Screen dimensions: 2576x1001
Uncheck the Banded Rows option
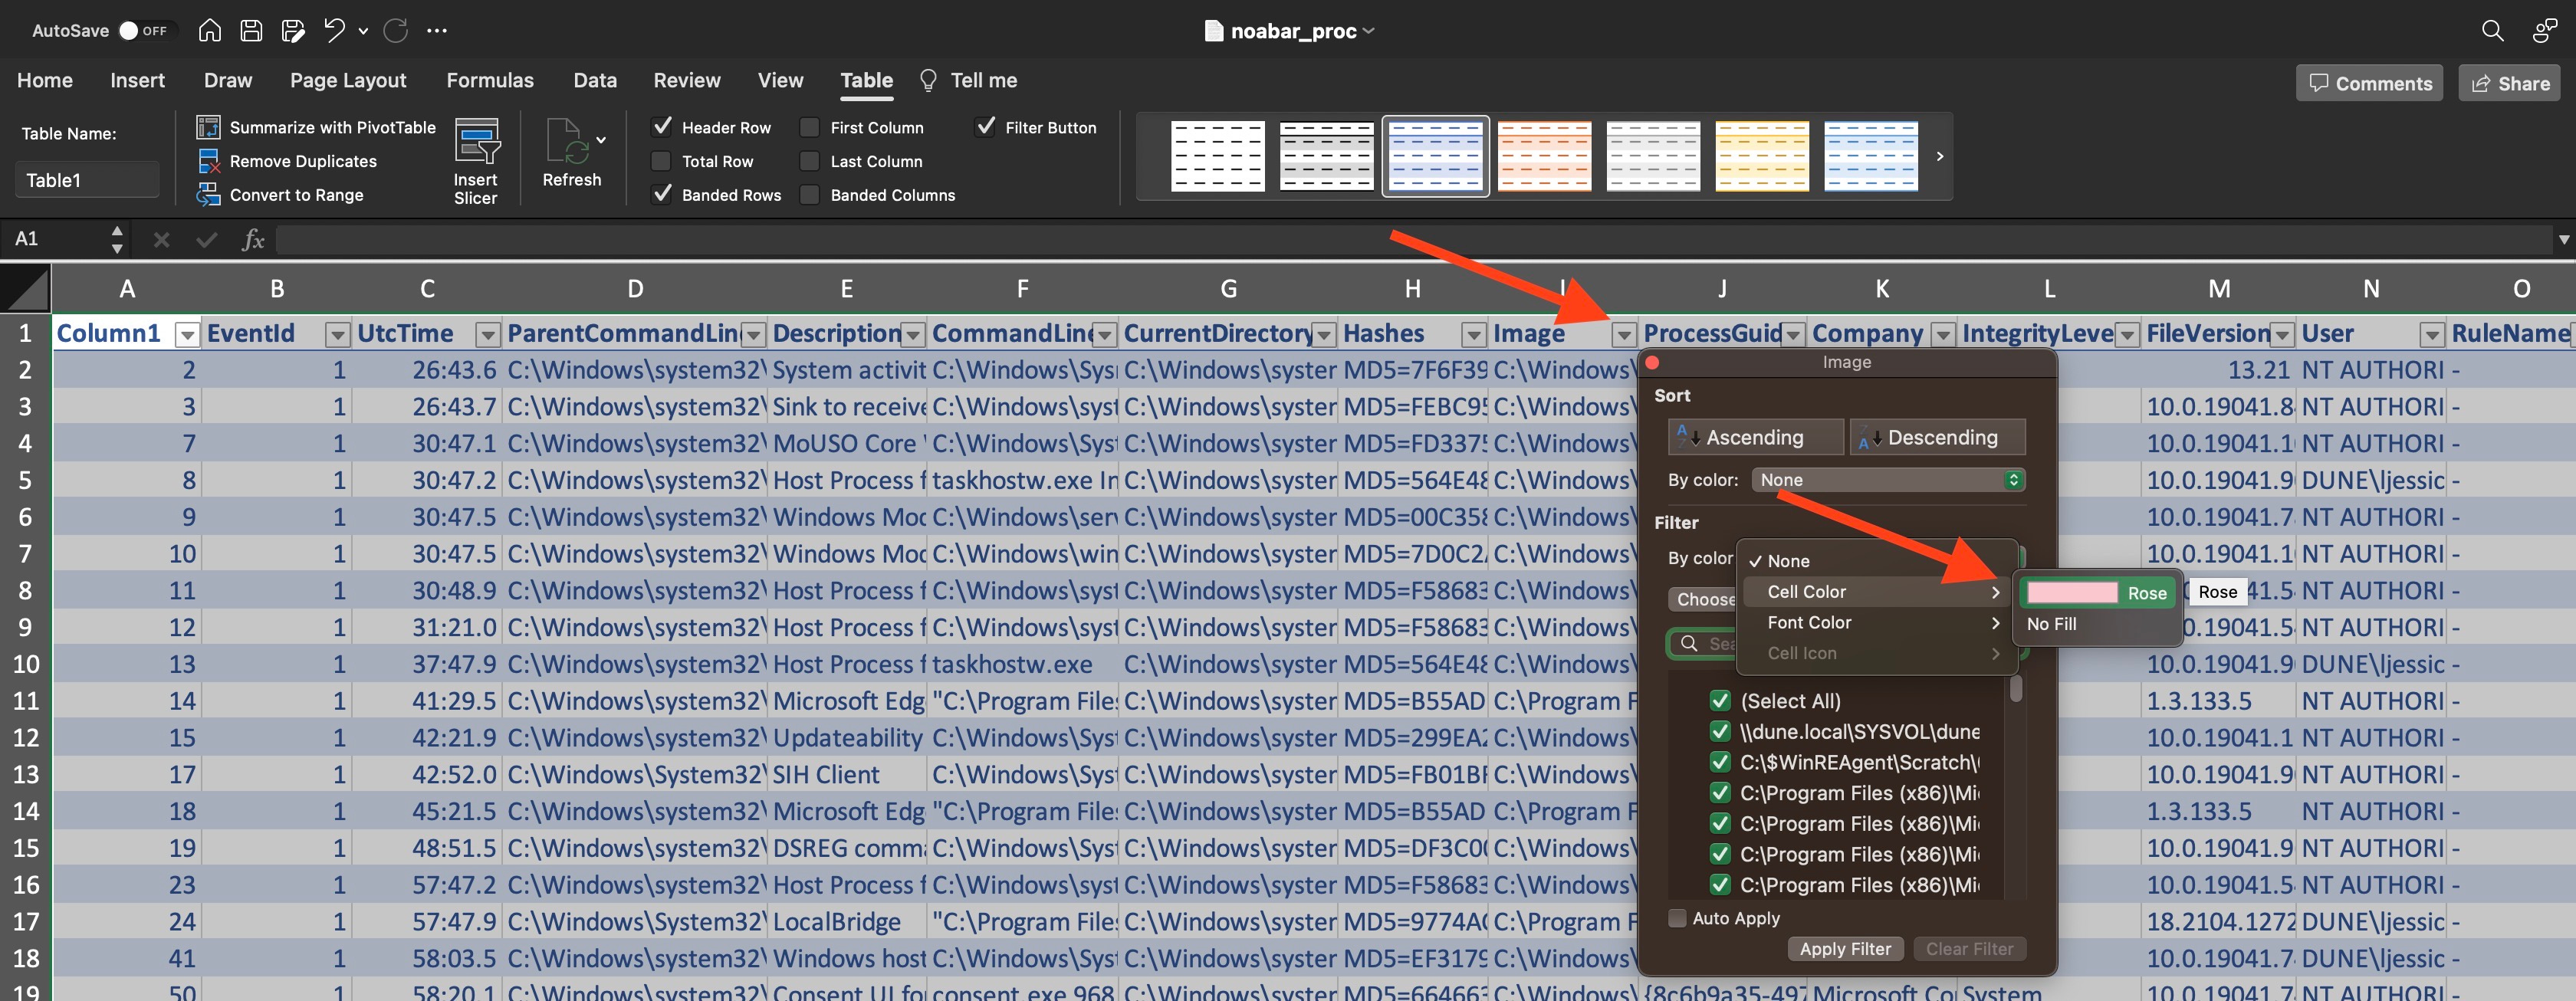click(x=661, y=194)
